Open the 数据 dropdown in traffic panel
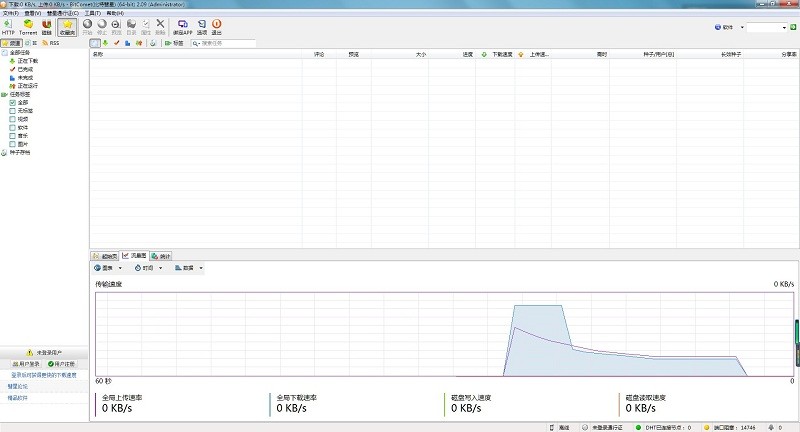This screenshot has width=800, height=432. (x=189, y=268)
